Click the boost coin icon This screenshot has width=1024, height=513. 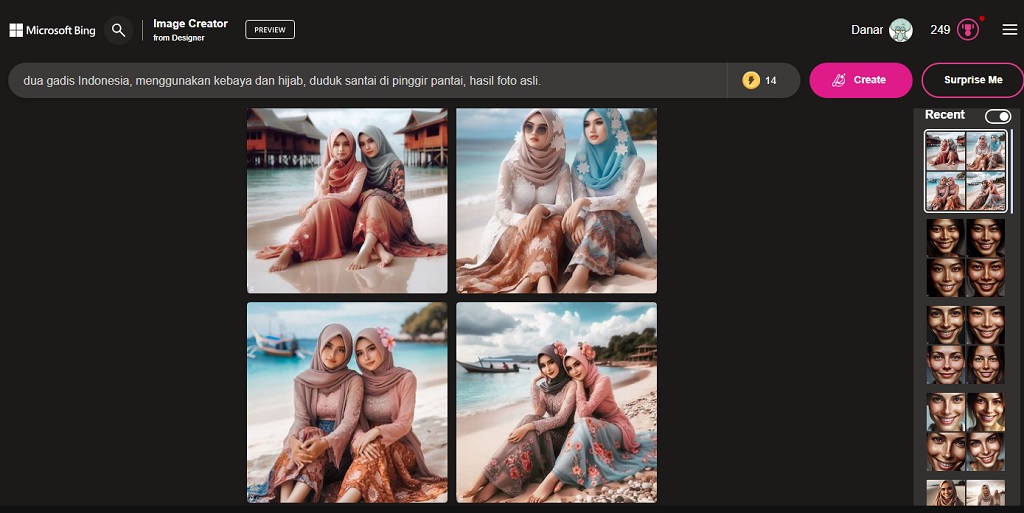click(x=751, y=80)
